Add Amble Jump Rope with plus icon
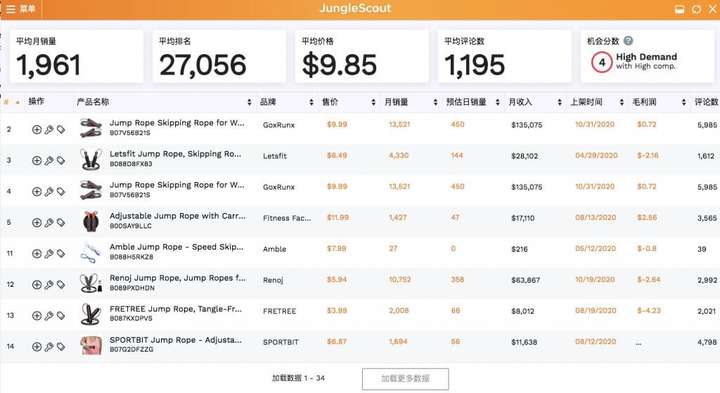 point(37,253)
